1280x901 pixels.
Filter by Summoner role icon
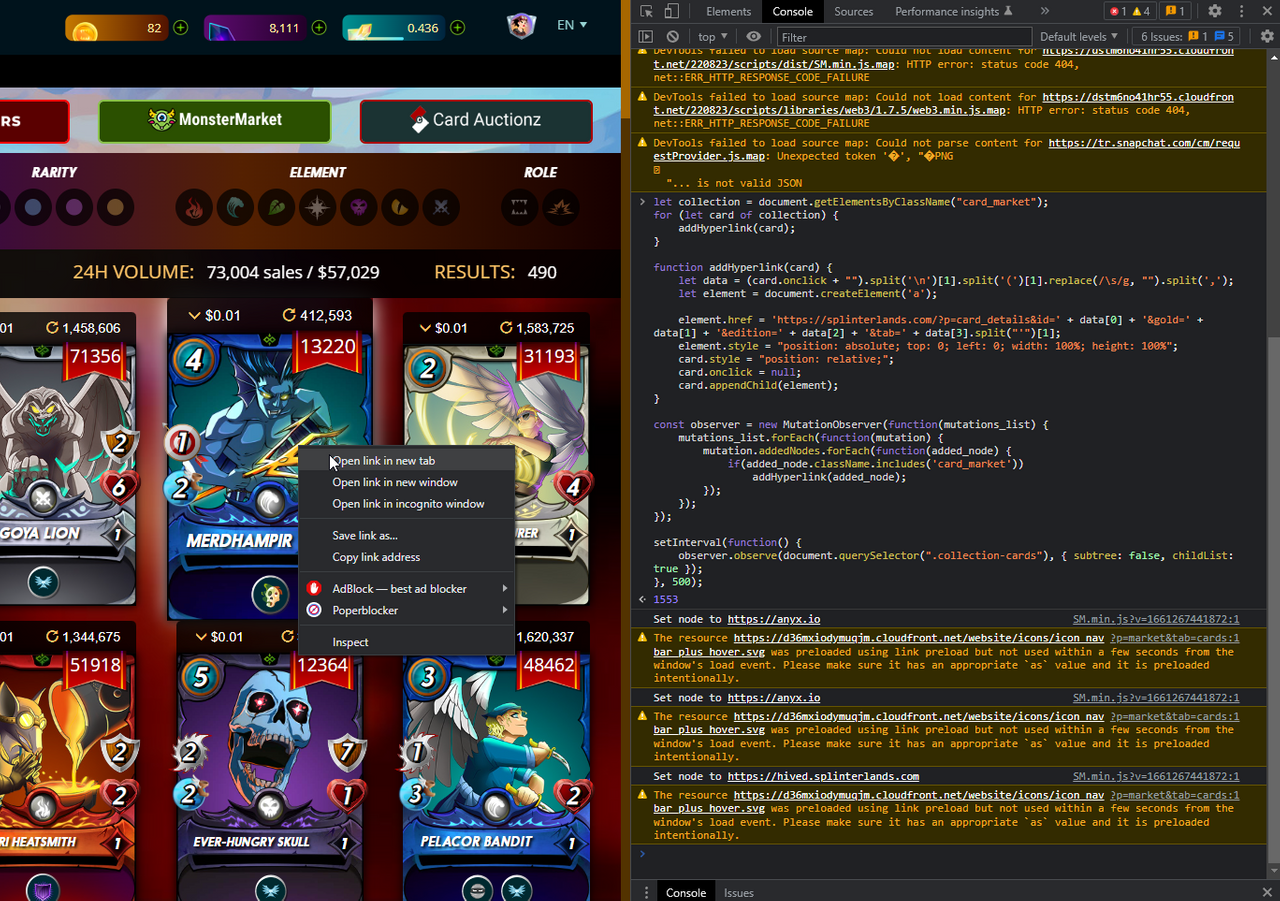click(x=561, y=208)
